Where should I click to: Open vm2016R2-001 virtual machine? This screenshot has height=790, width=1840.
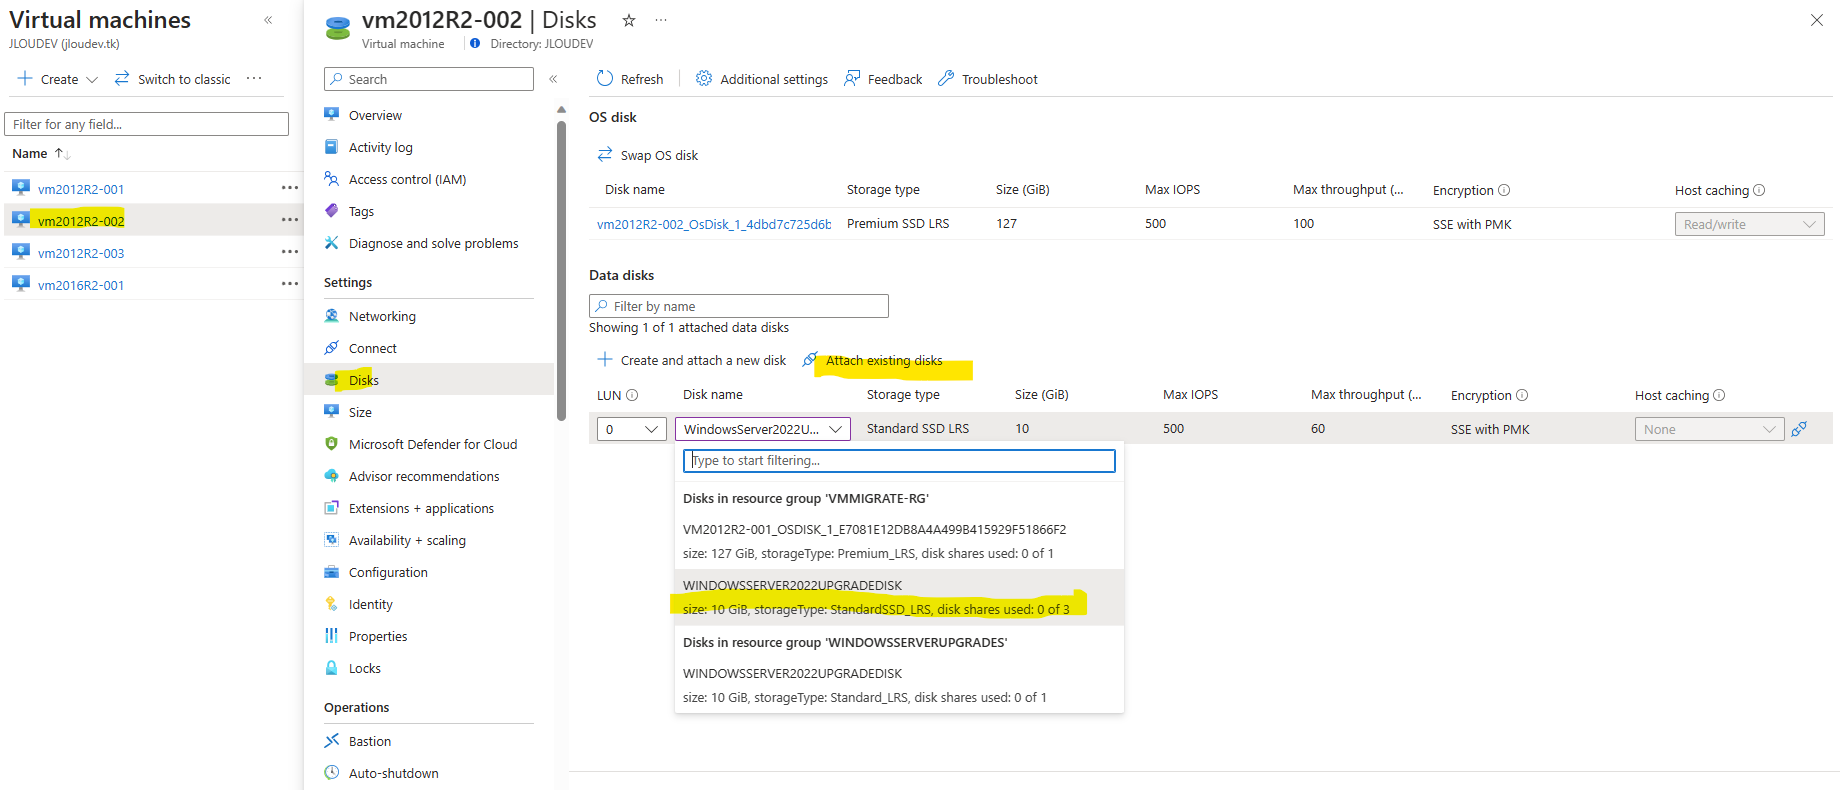click(81, 285)
